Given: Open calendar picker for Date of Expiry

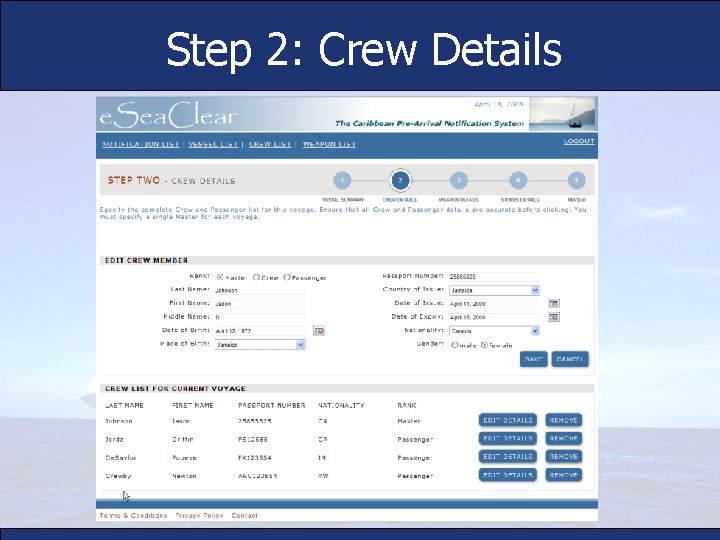Looking at the screenshot, I should pos(554,317).
